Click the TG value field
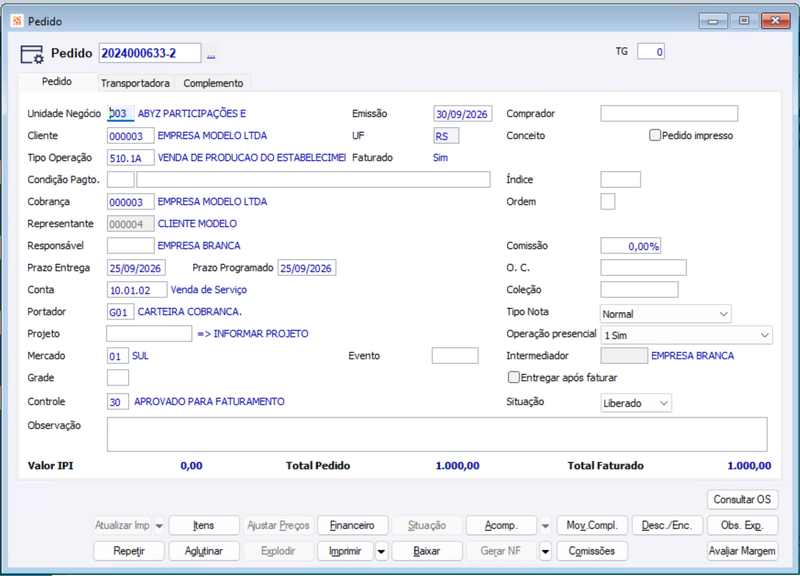 pyautogui.click(x=651, y=52)
